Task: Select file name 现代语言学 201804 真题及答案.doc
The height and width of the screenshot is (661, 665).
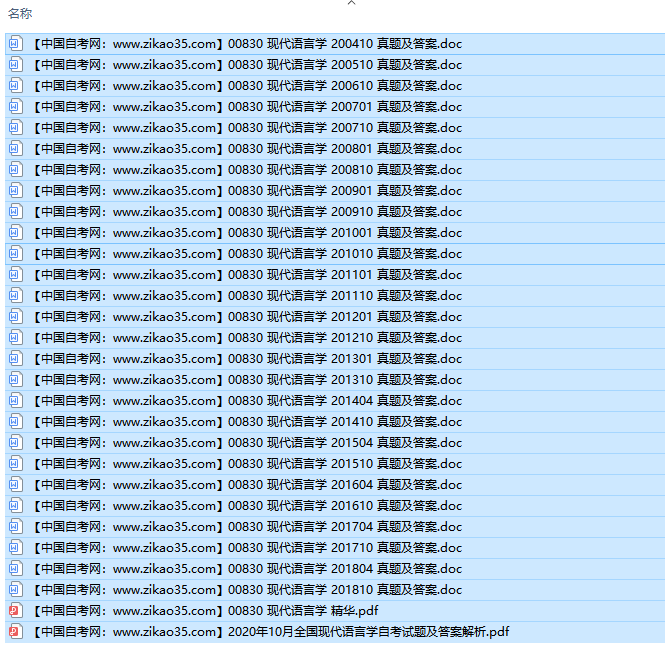Action: pyautogui.click(x=364, y=569)
